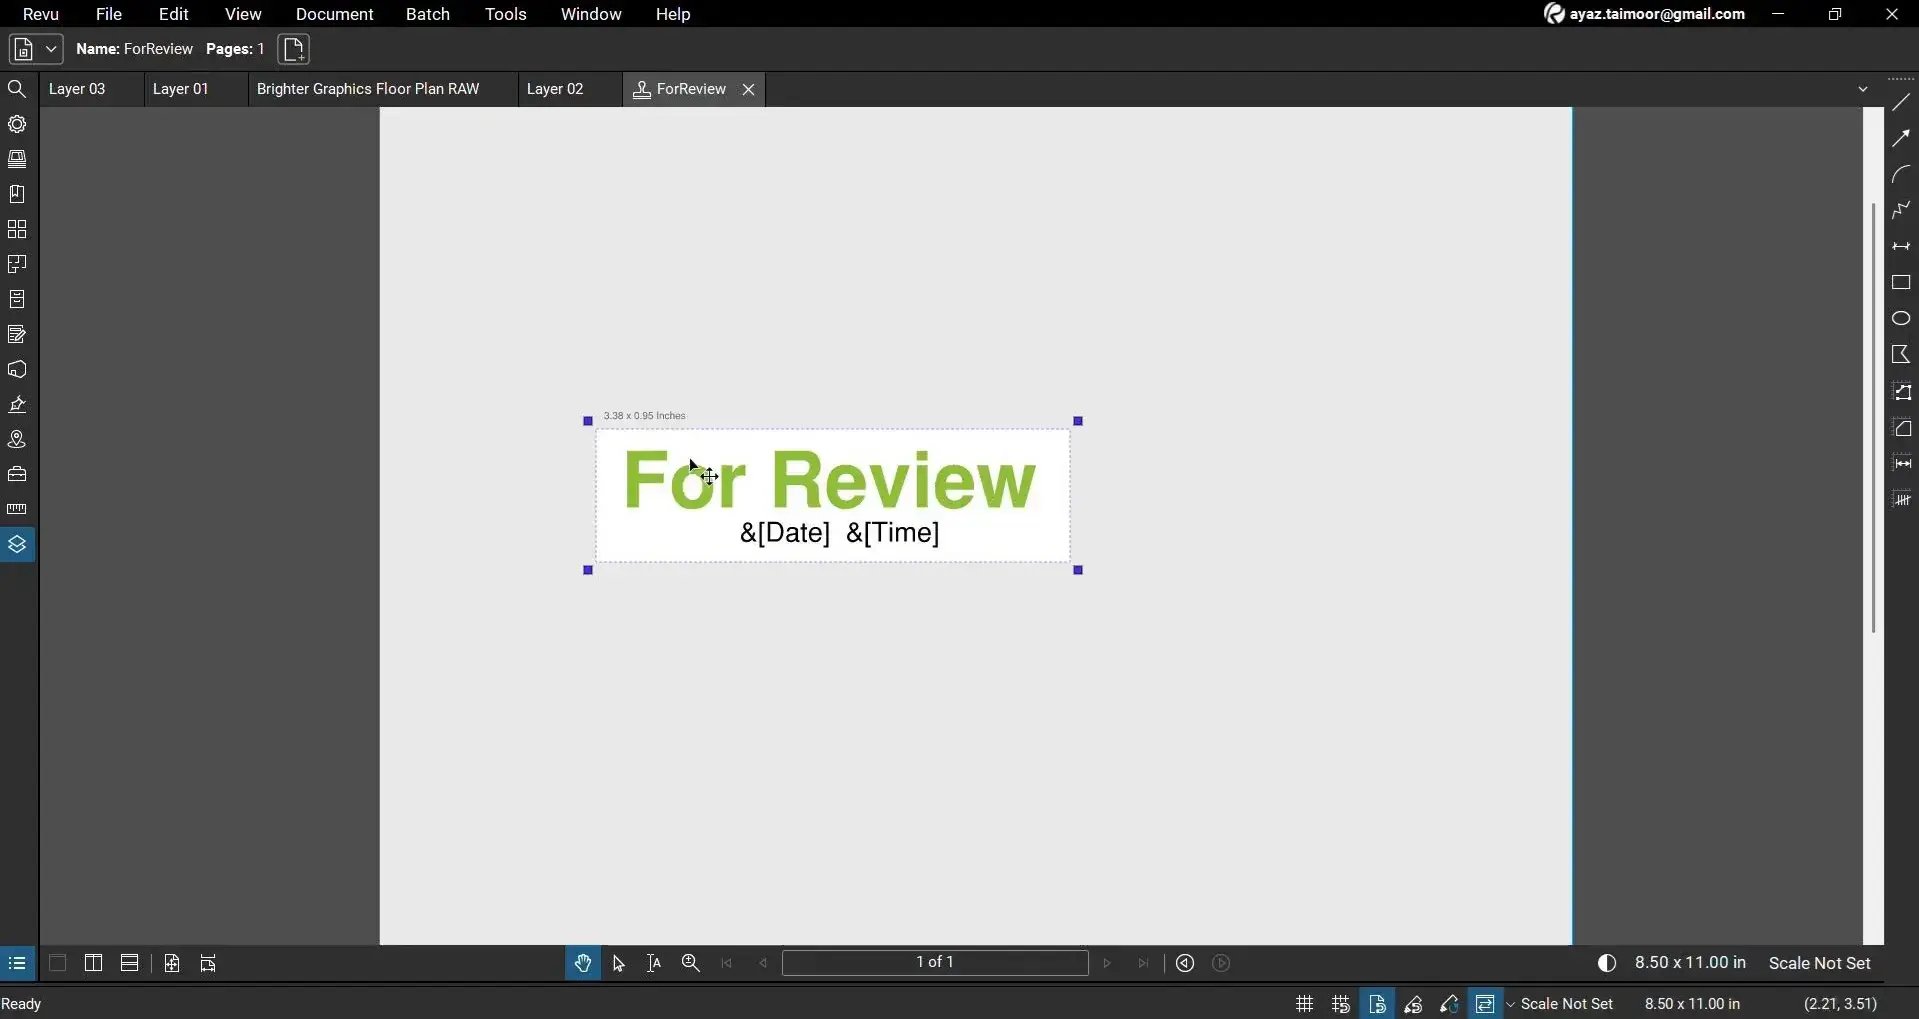Toggle the Show Grid status bar button
The height and width of the screenshot is (1019, 1919).
1304,1003
